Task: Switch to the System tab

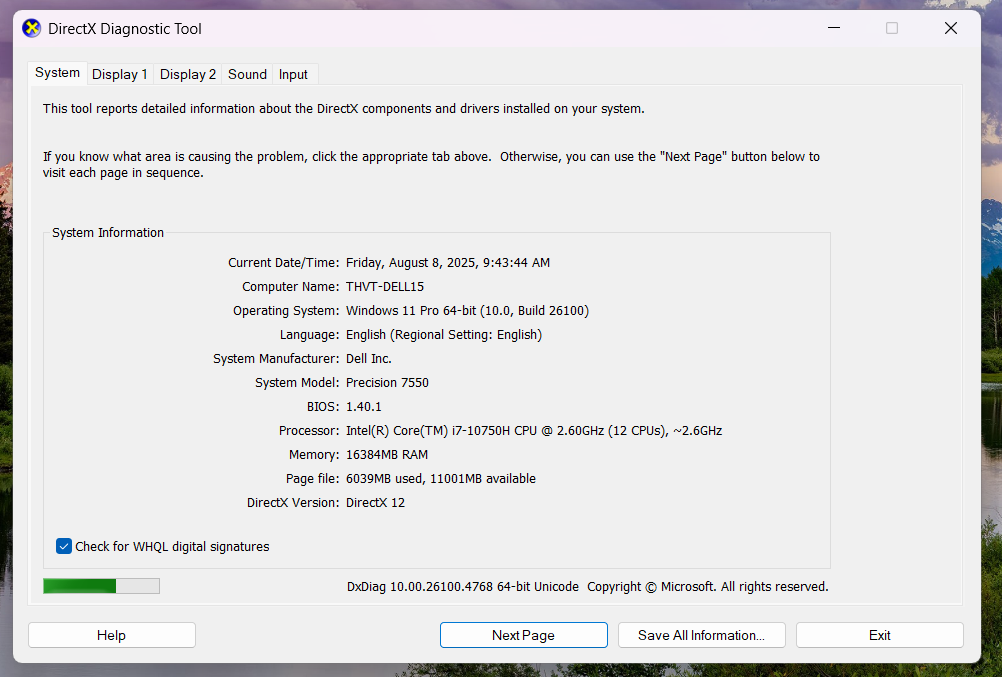Action: coord(58,73)
